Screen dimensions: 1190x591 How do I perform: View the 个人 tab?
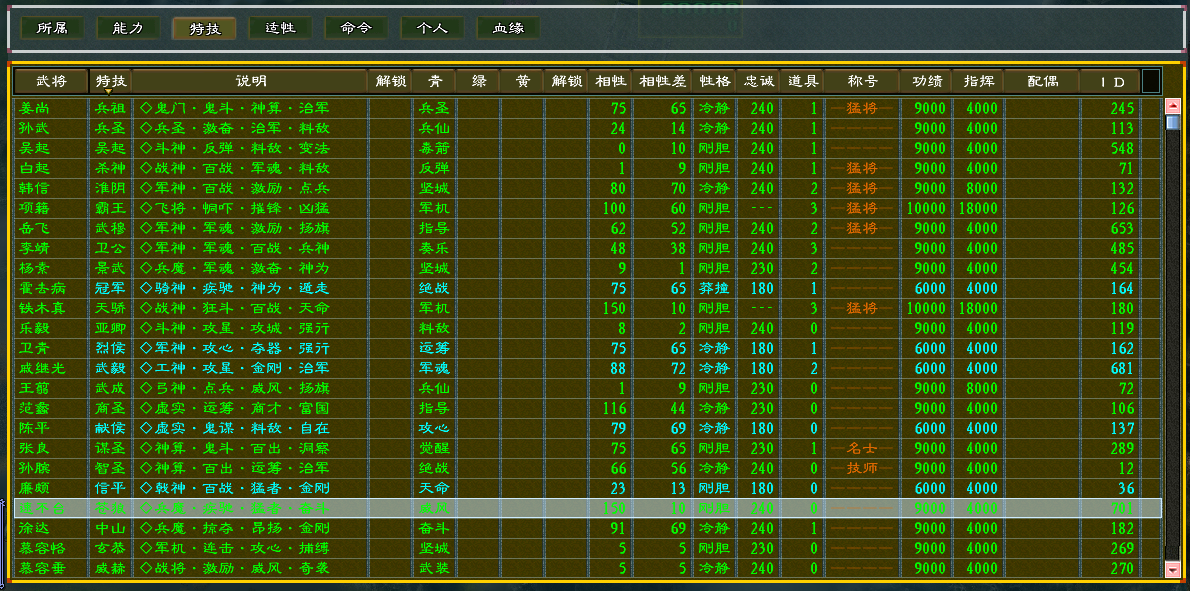(430, 28)
